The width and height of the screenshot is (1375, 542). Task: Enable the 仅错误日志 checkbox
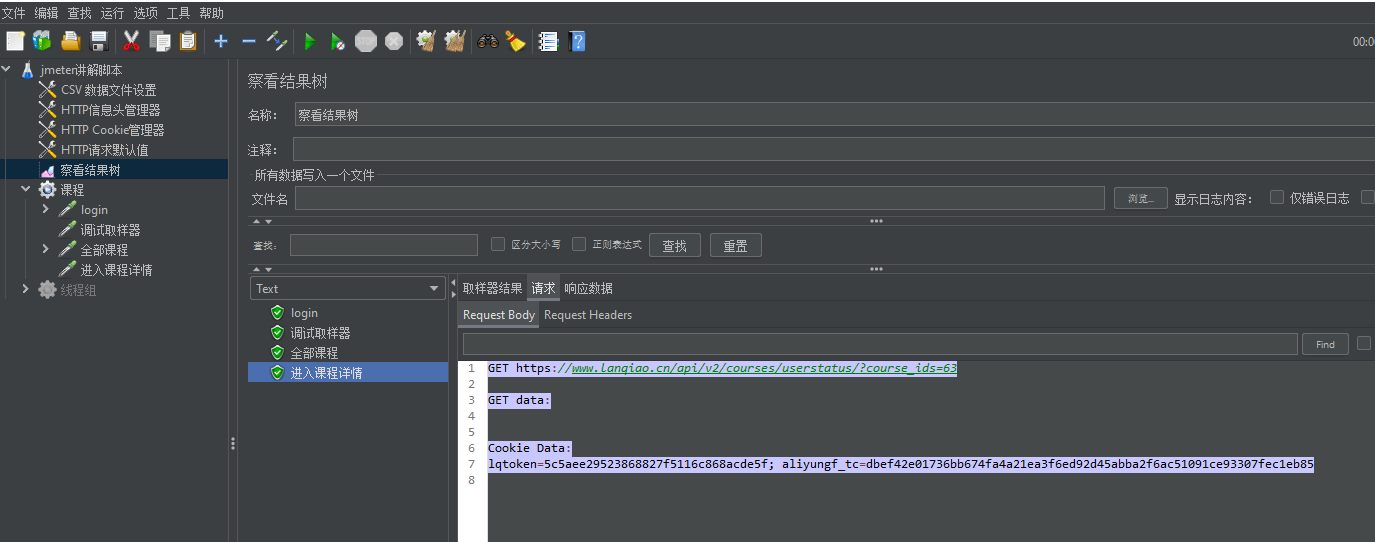1277,197
